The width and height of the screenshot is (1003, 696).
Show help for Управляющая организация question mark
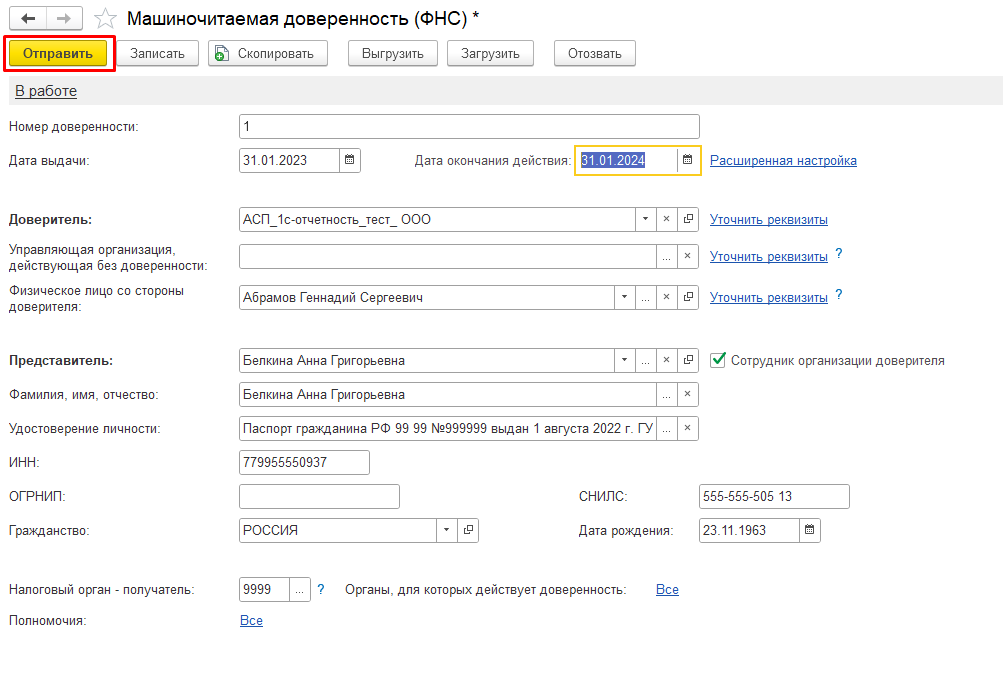tap(839, 254)
